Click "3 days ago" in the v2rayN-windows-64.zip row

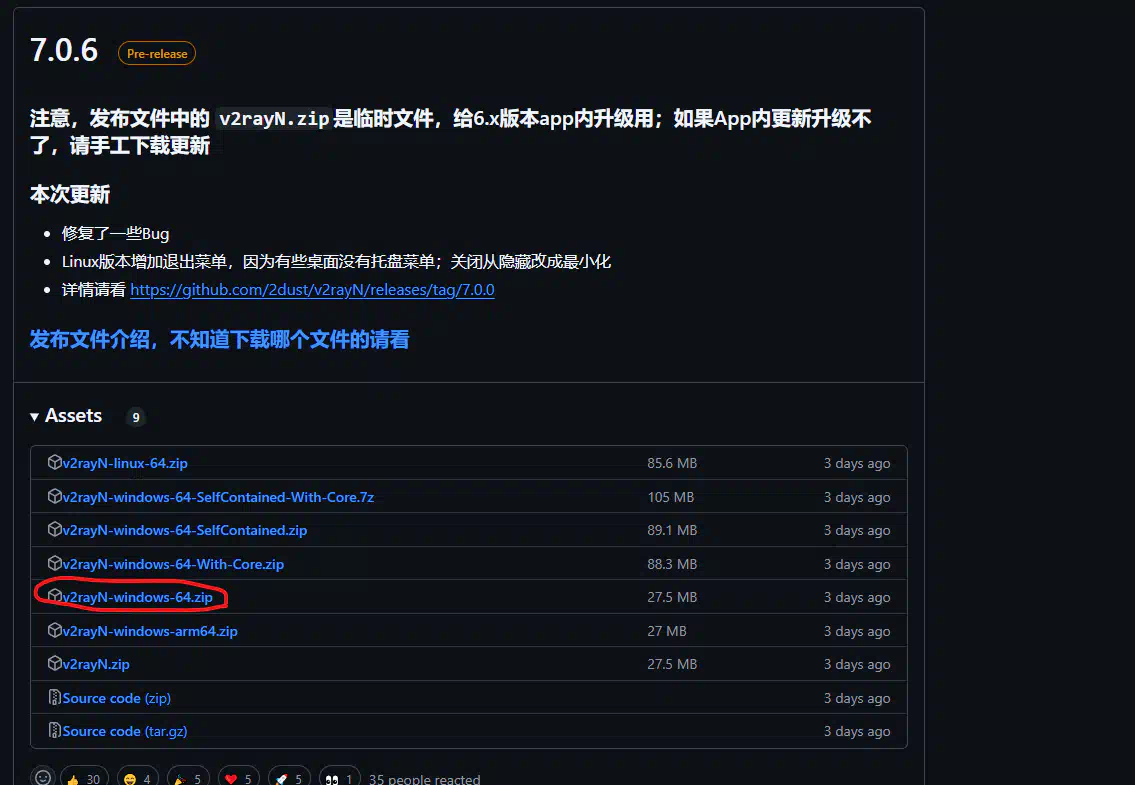857,597
